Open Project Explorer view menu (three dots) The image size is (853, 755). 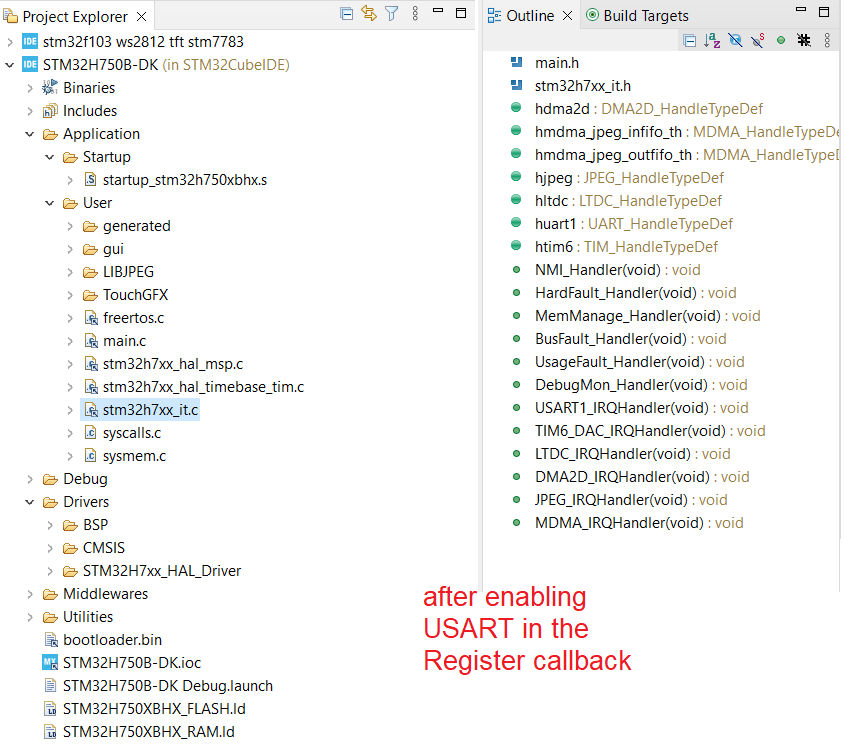point(415,14)
